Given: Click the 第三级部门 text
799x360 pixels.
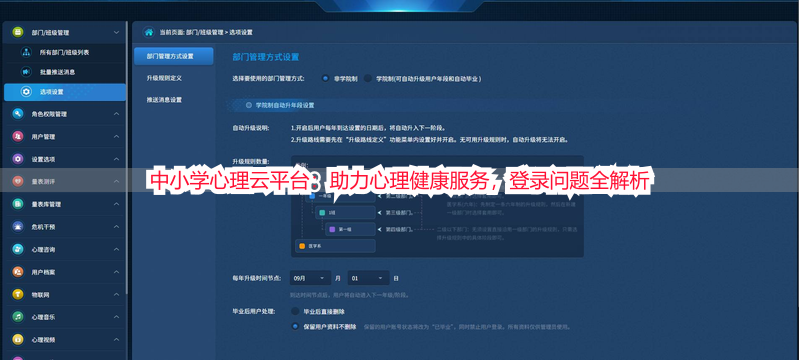Looking at the screenshot, I should click(400, 213).
